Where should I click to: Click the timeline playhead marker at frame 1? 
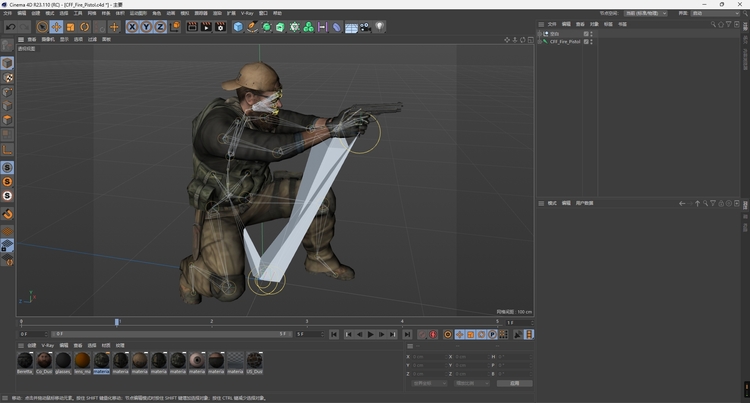(117, 322)
